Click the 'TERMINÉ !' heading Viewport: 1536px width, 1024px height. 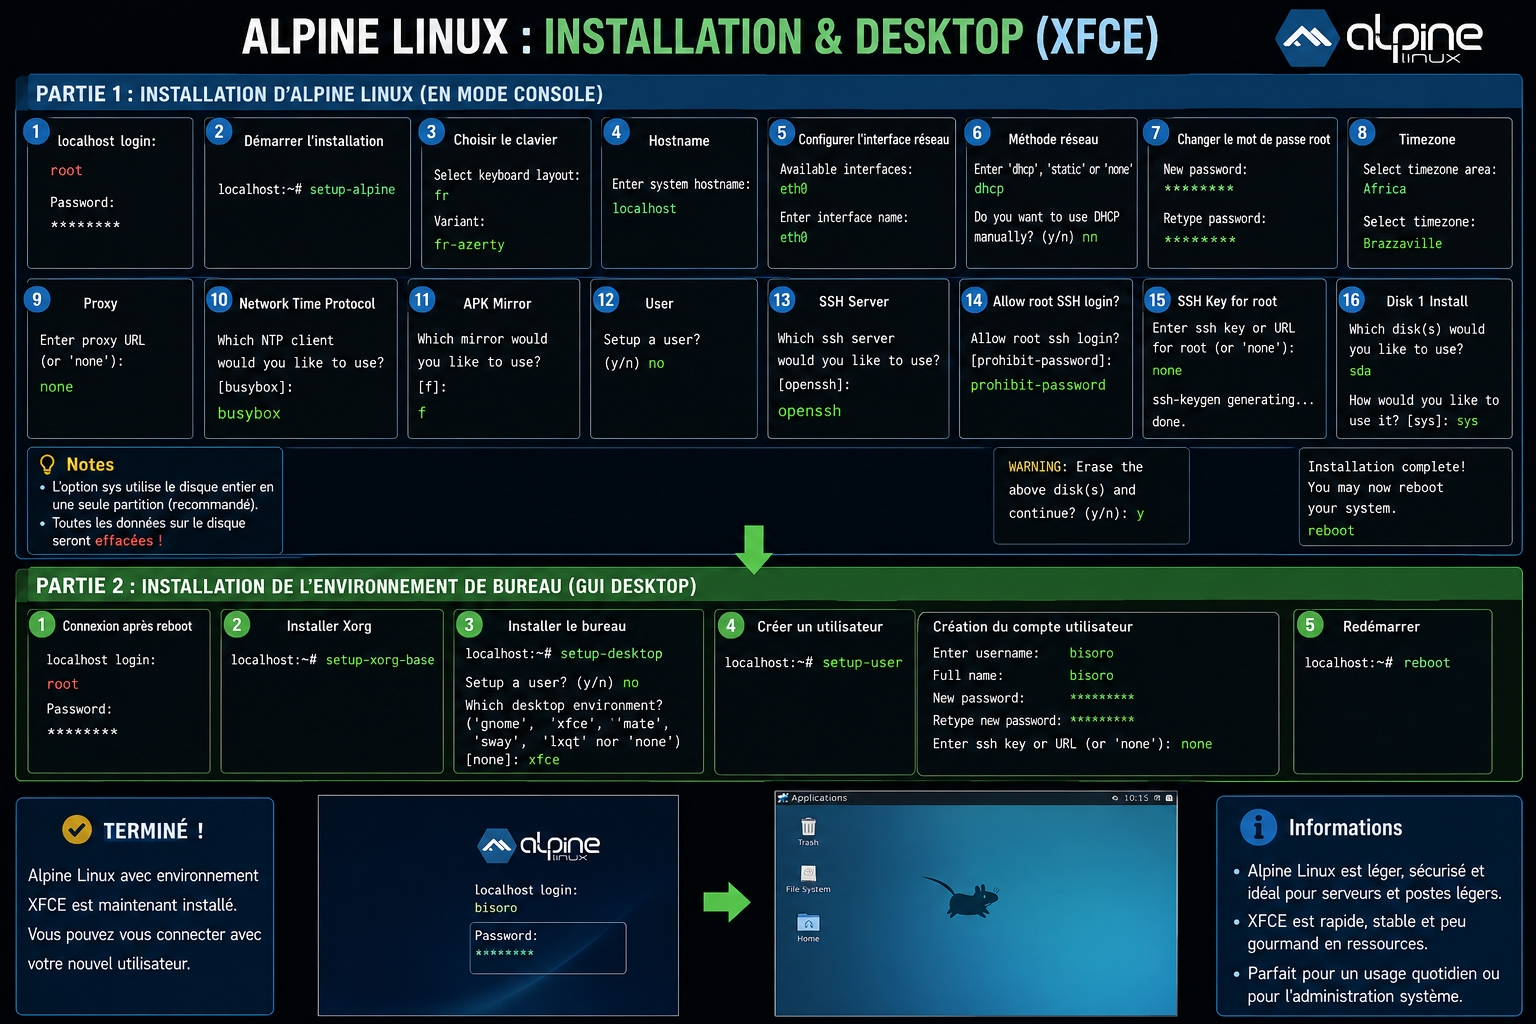(154, 831)
